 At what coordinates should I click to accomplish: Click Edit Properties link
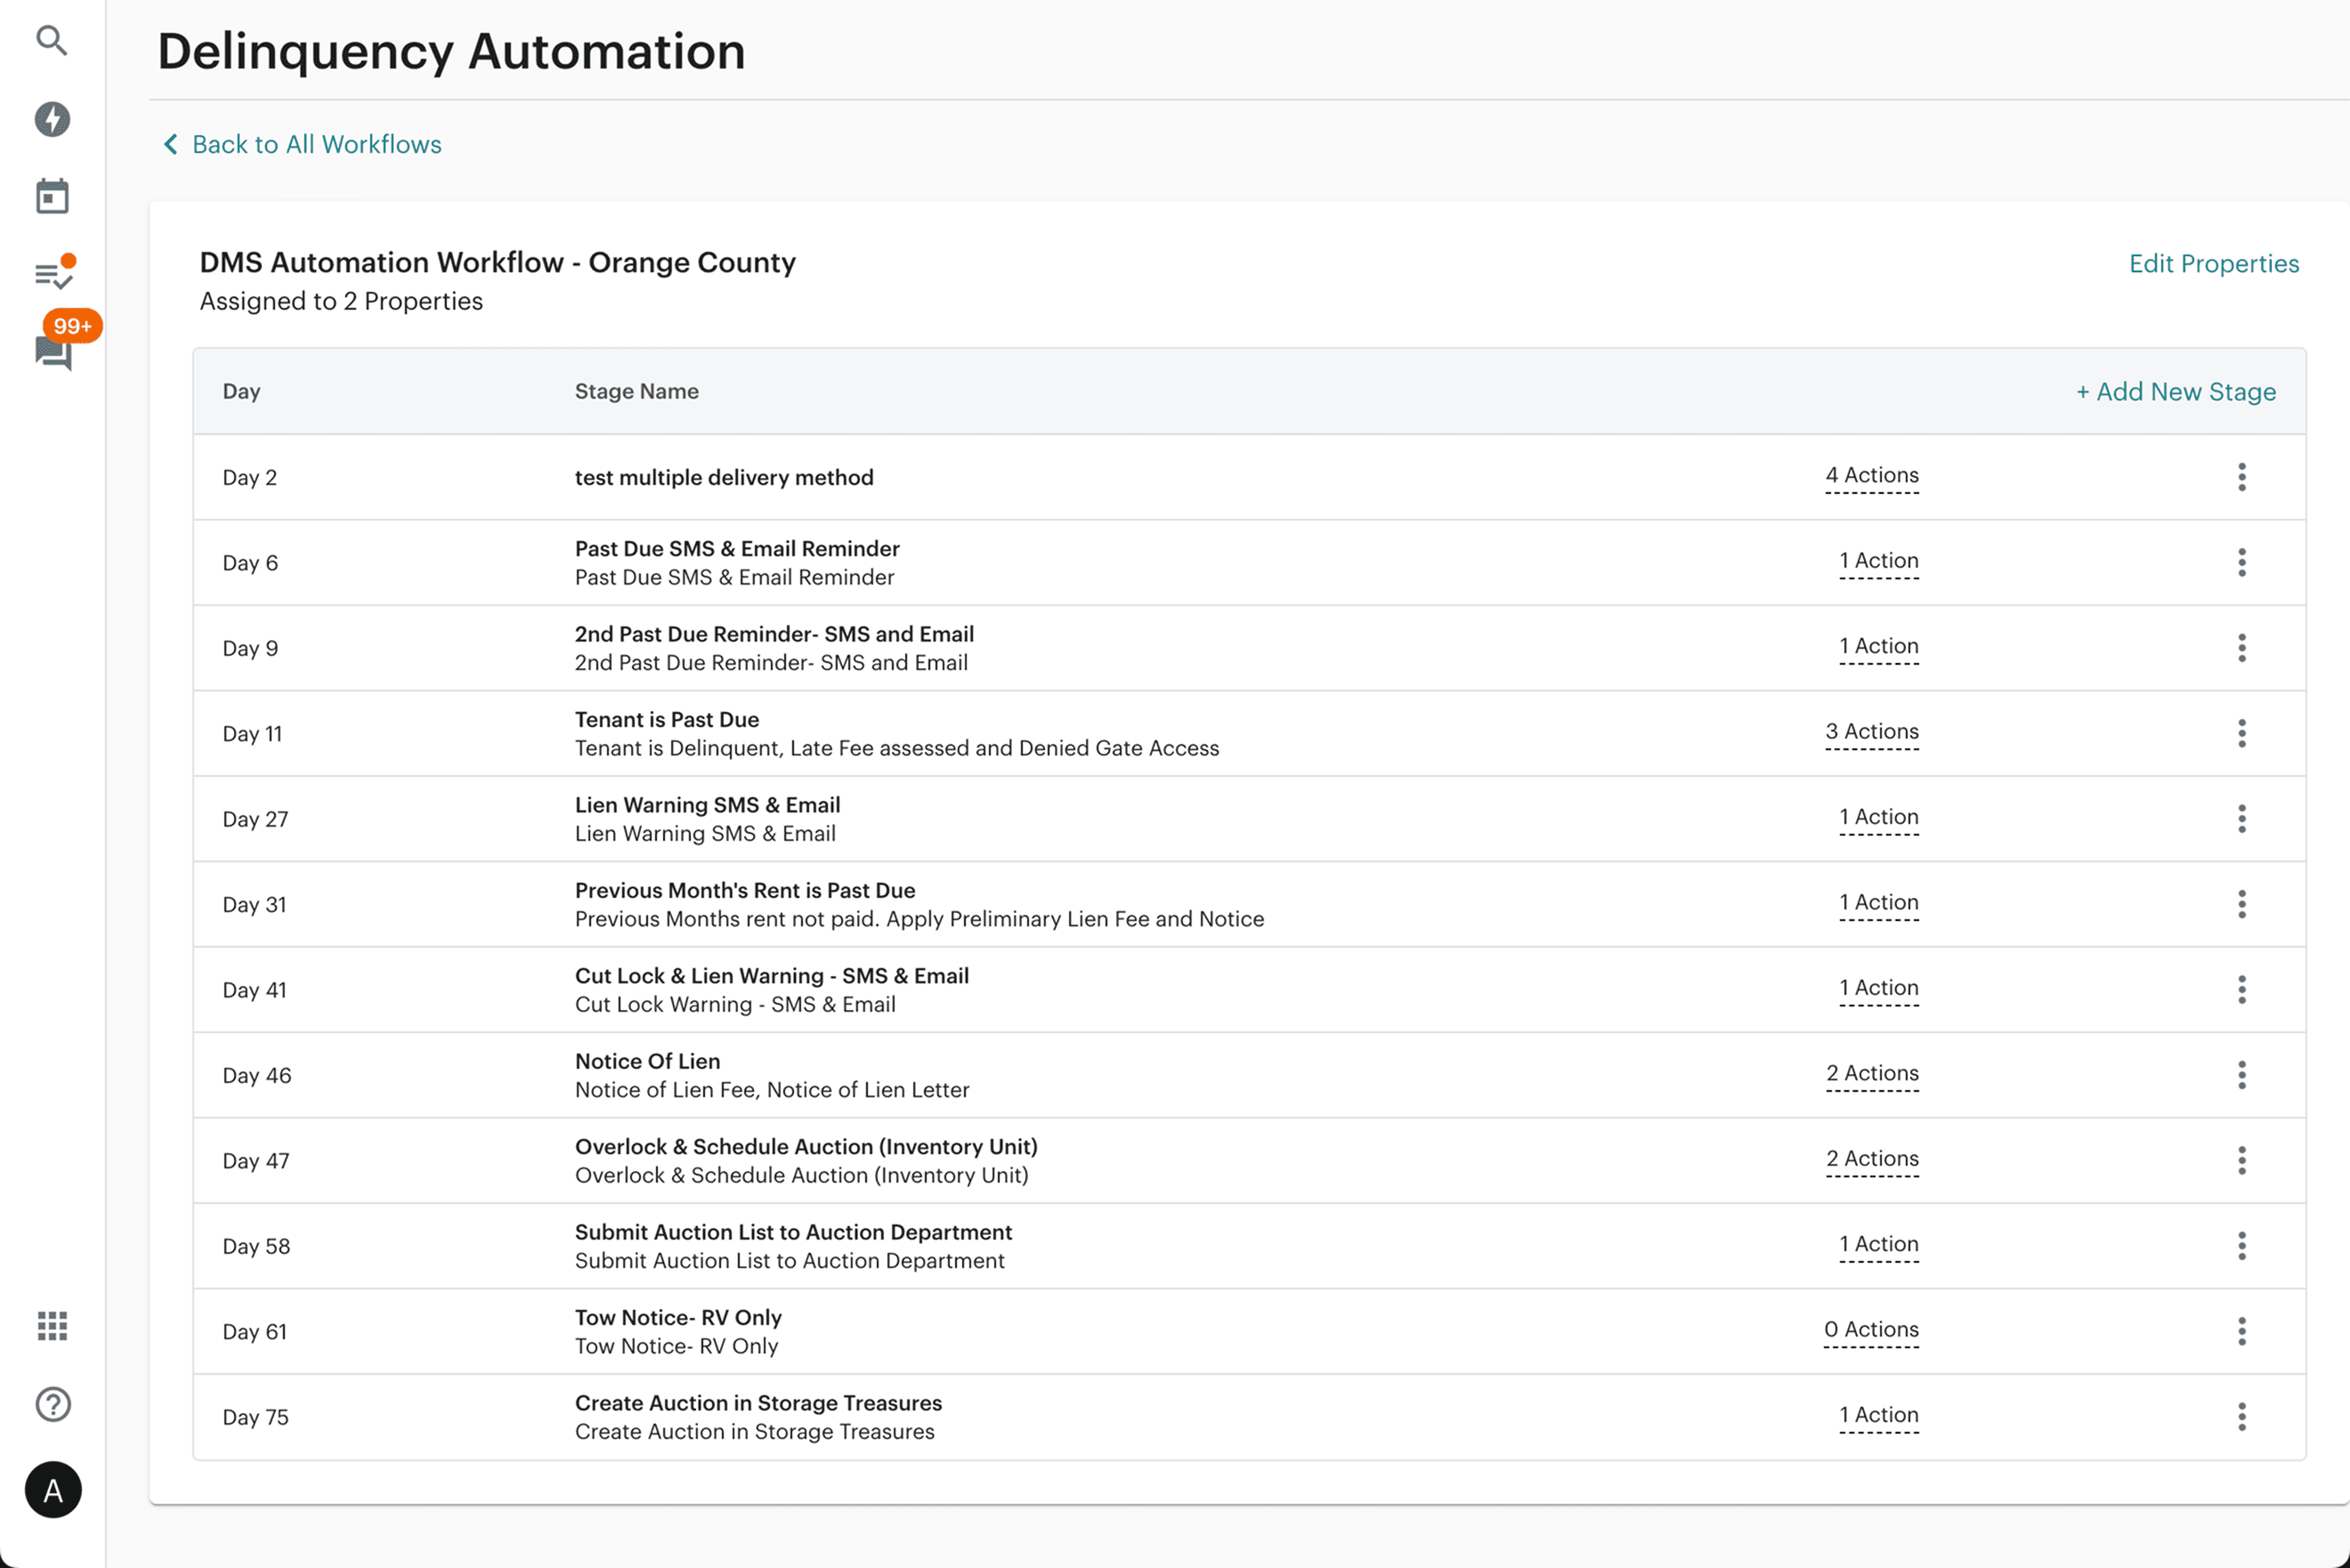[x=2213, y=263]
